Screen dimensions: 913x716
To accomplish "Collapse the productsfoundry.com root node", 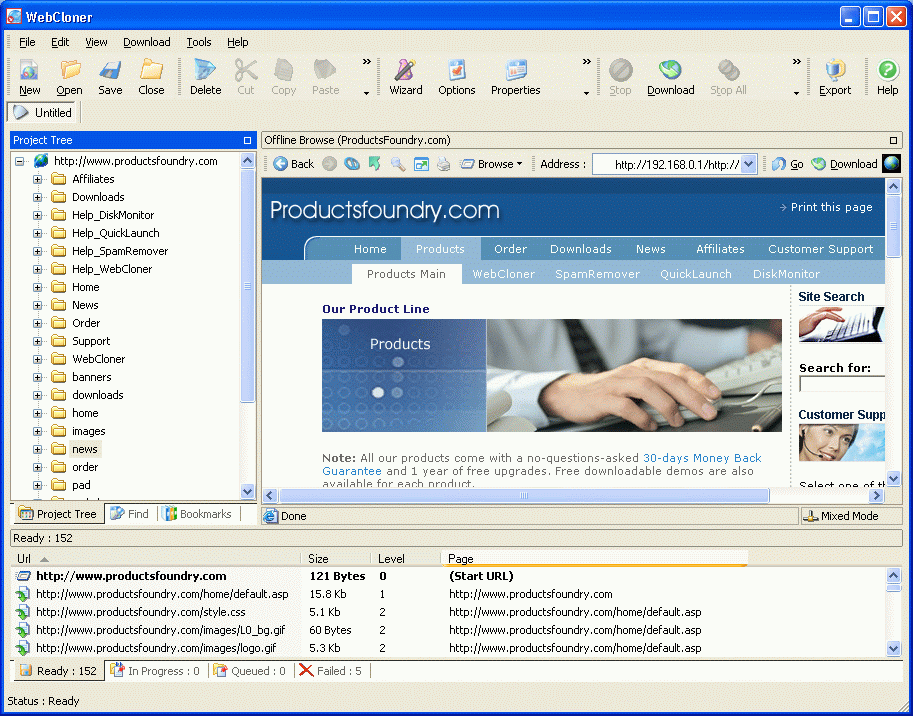I will click(19, 161).
